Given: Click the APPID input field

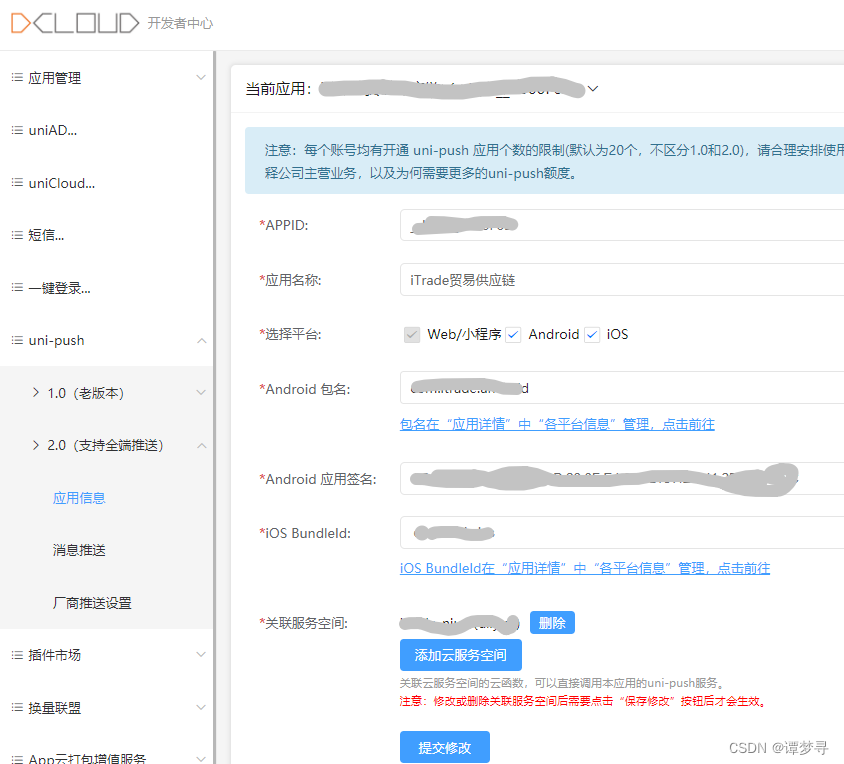Looking at the screenshot, I should [622, 225].
